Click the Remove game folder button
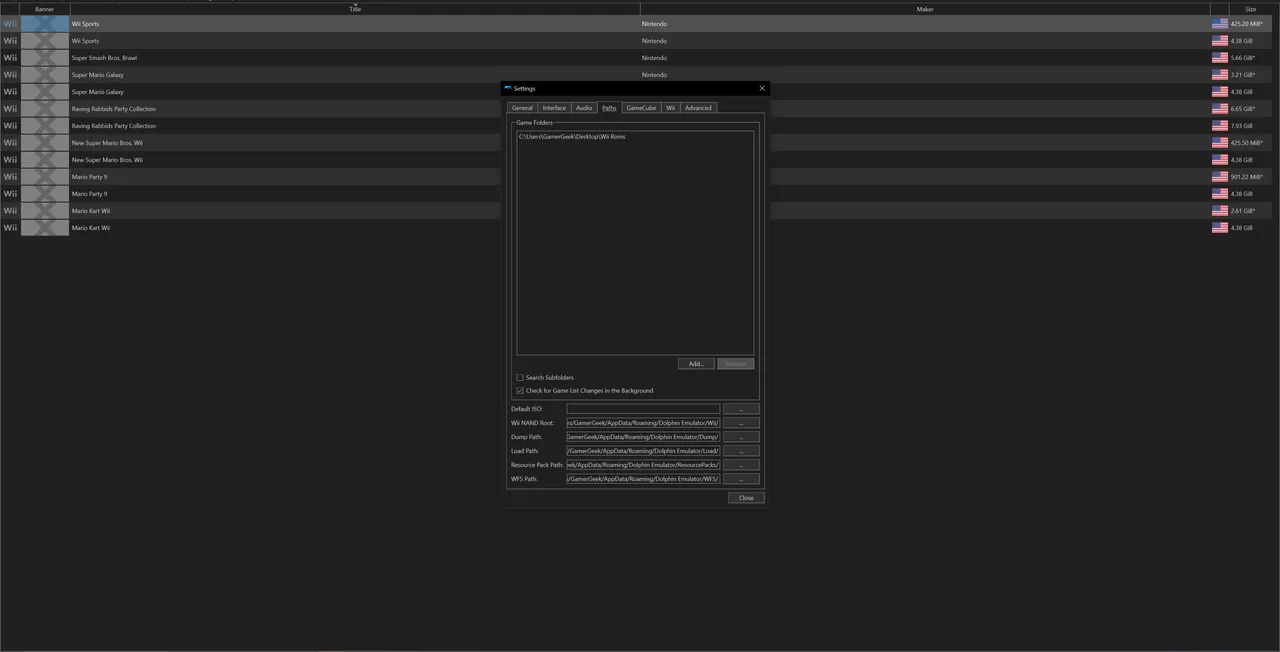The image size is (1280, 652). (736, 364)
